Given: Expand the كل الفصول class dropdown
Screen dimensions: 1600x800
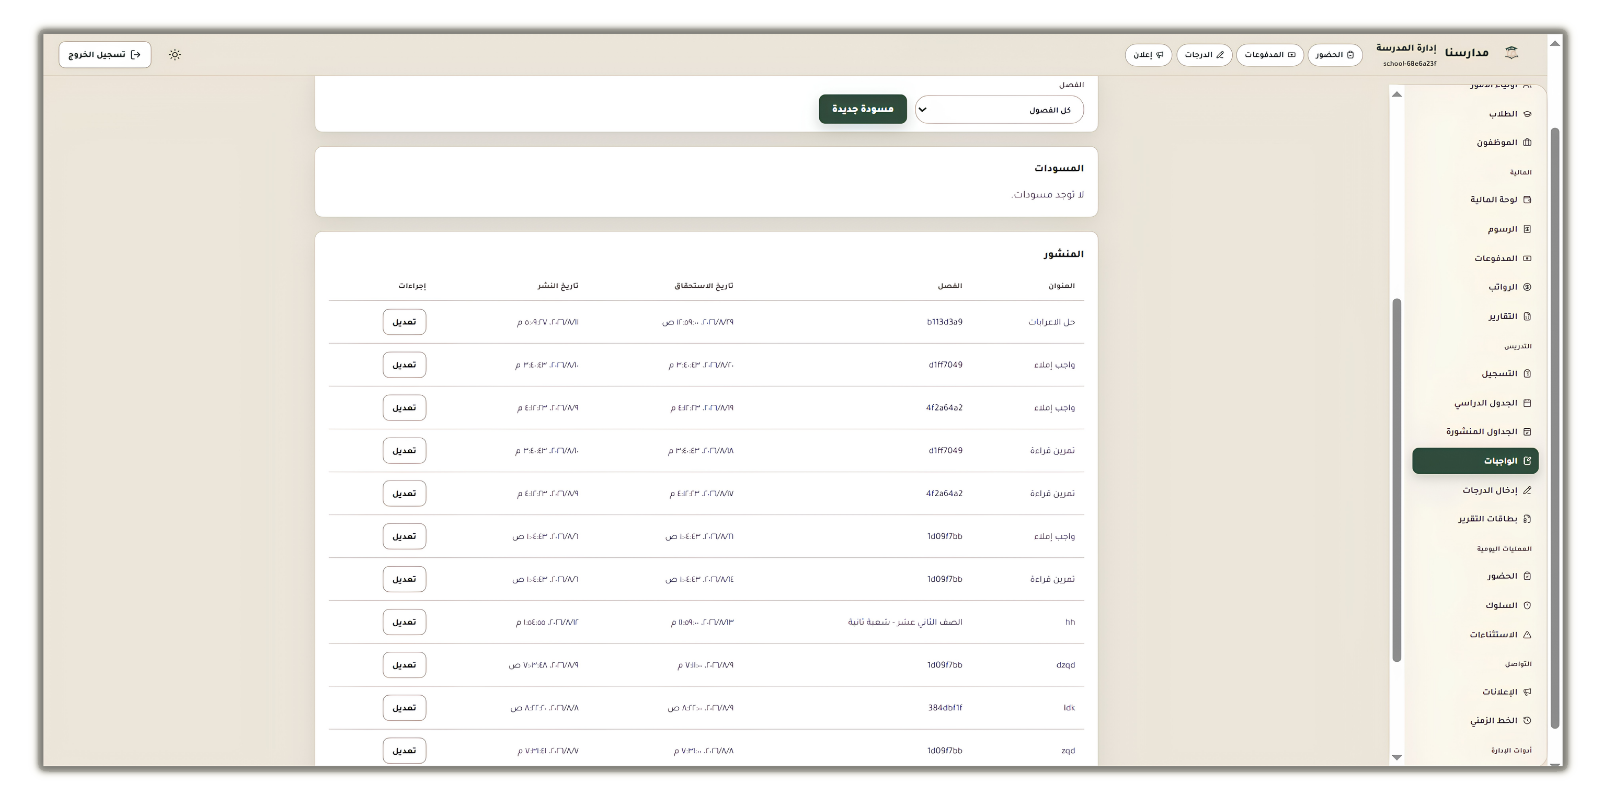Looking at the screenshot, I should click(x=999, y=110).
